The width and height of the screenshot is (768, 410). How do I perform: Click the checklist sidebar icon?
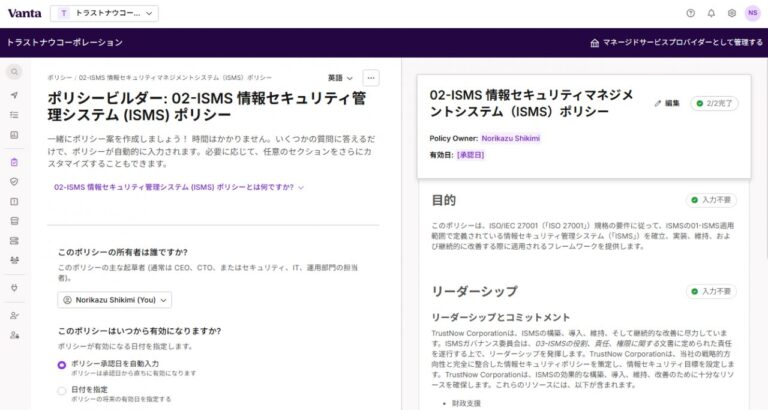tap(14, 115)
